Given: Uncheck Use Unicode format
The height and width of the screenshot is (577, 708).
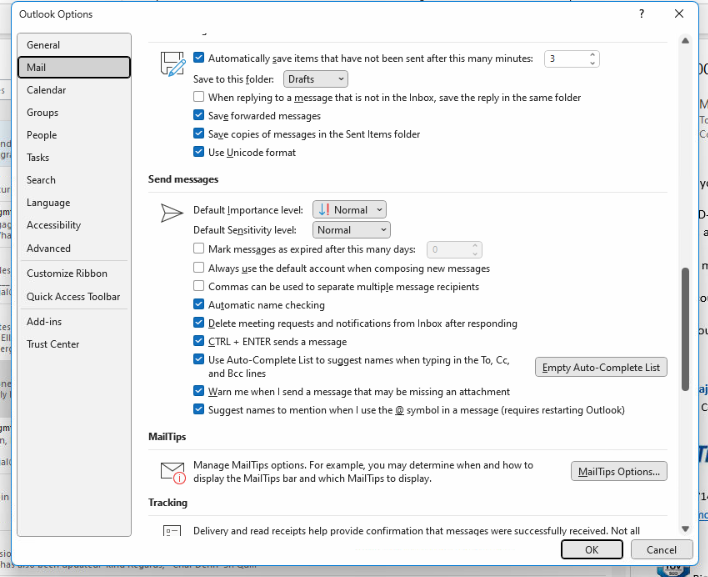Looking at the screenshot, I should click(199, 152).
